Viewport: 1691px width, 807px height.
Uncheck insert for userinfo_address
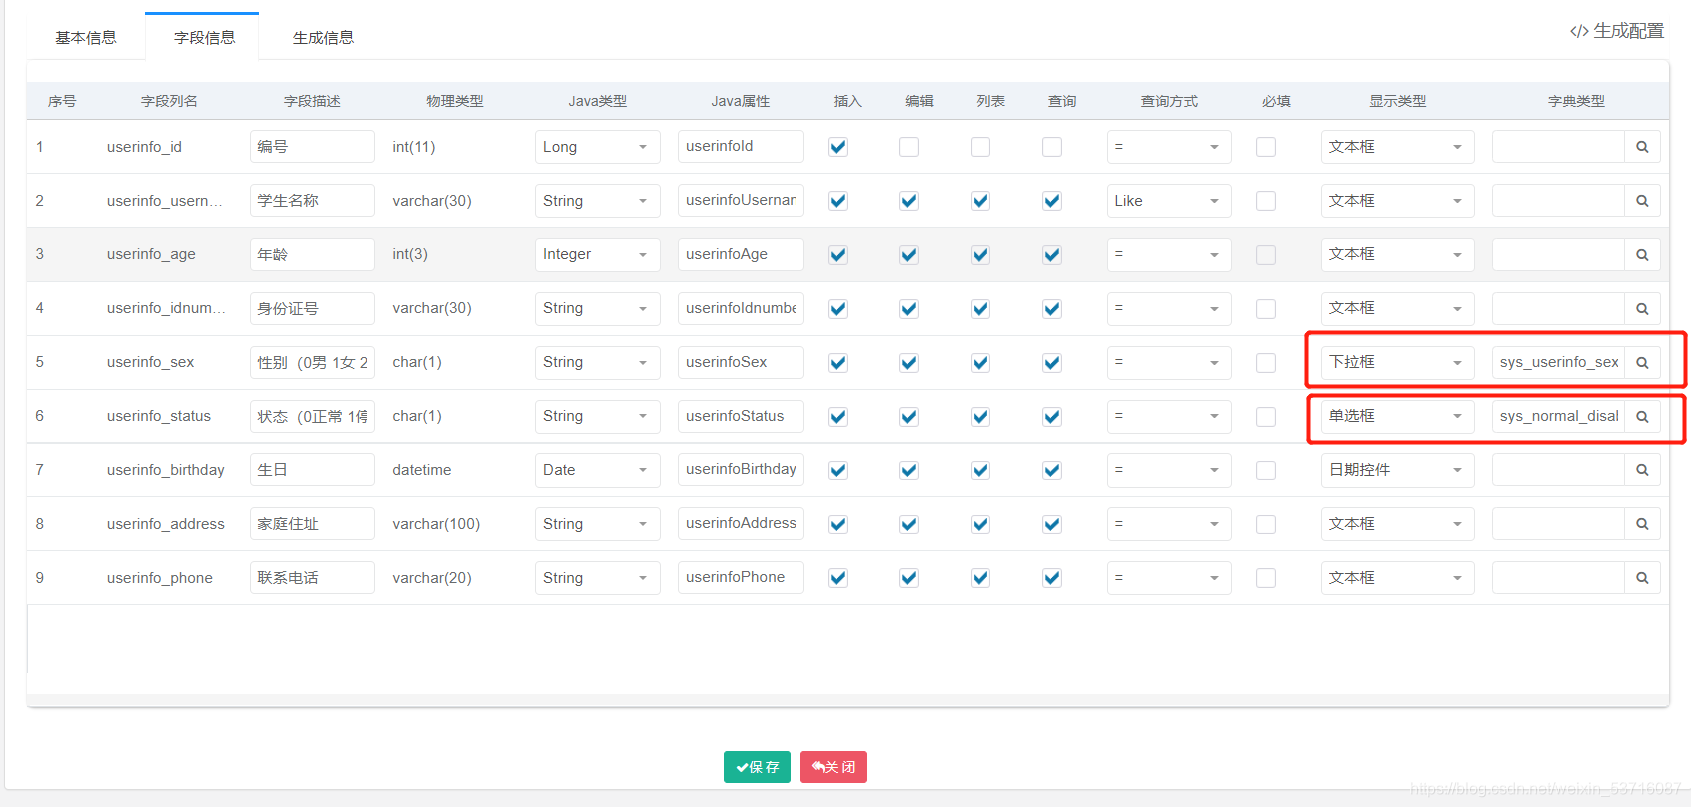pyautogui.click(x=838, y=524)
